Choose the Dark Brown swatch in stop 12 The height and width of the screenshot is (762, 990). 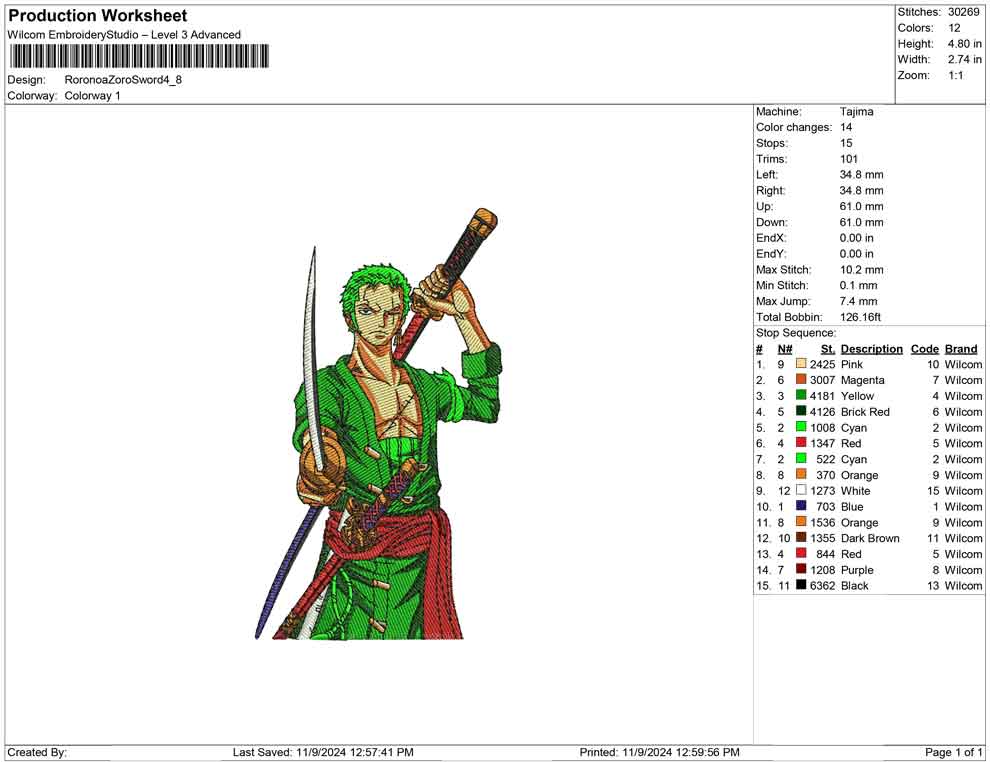point(801,538)
